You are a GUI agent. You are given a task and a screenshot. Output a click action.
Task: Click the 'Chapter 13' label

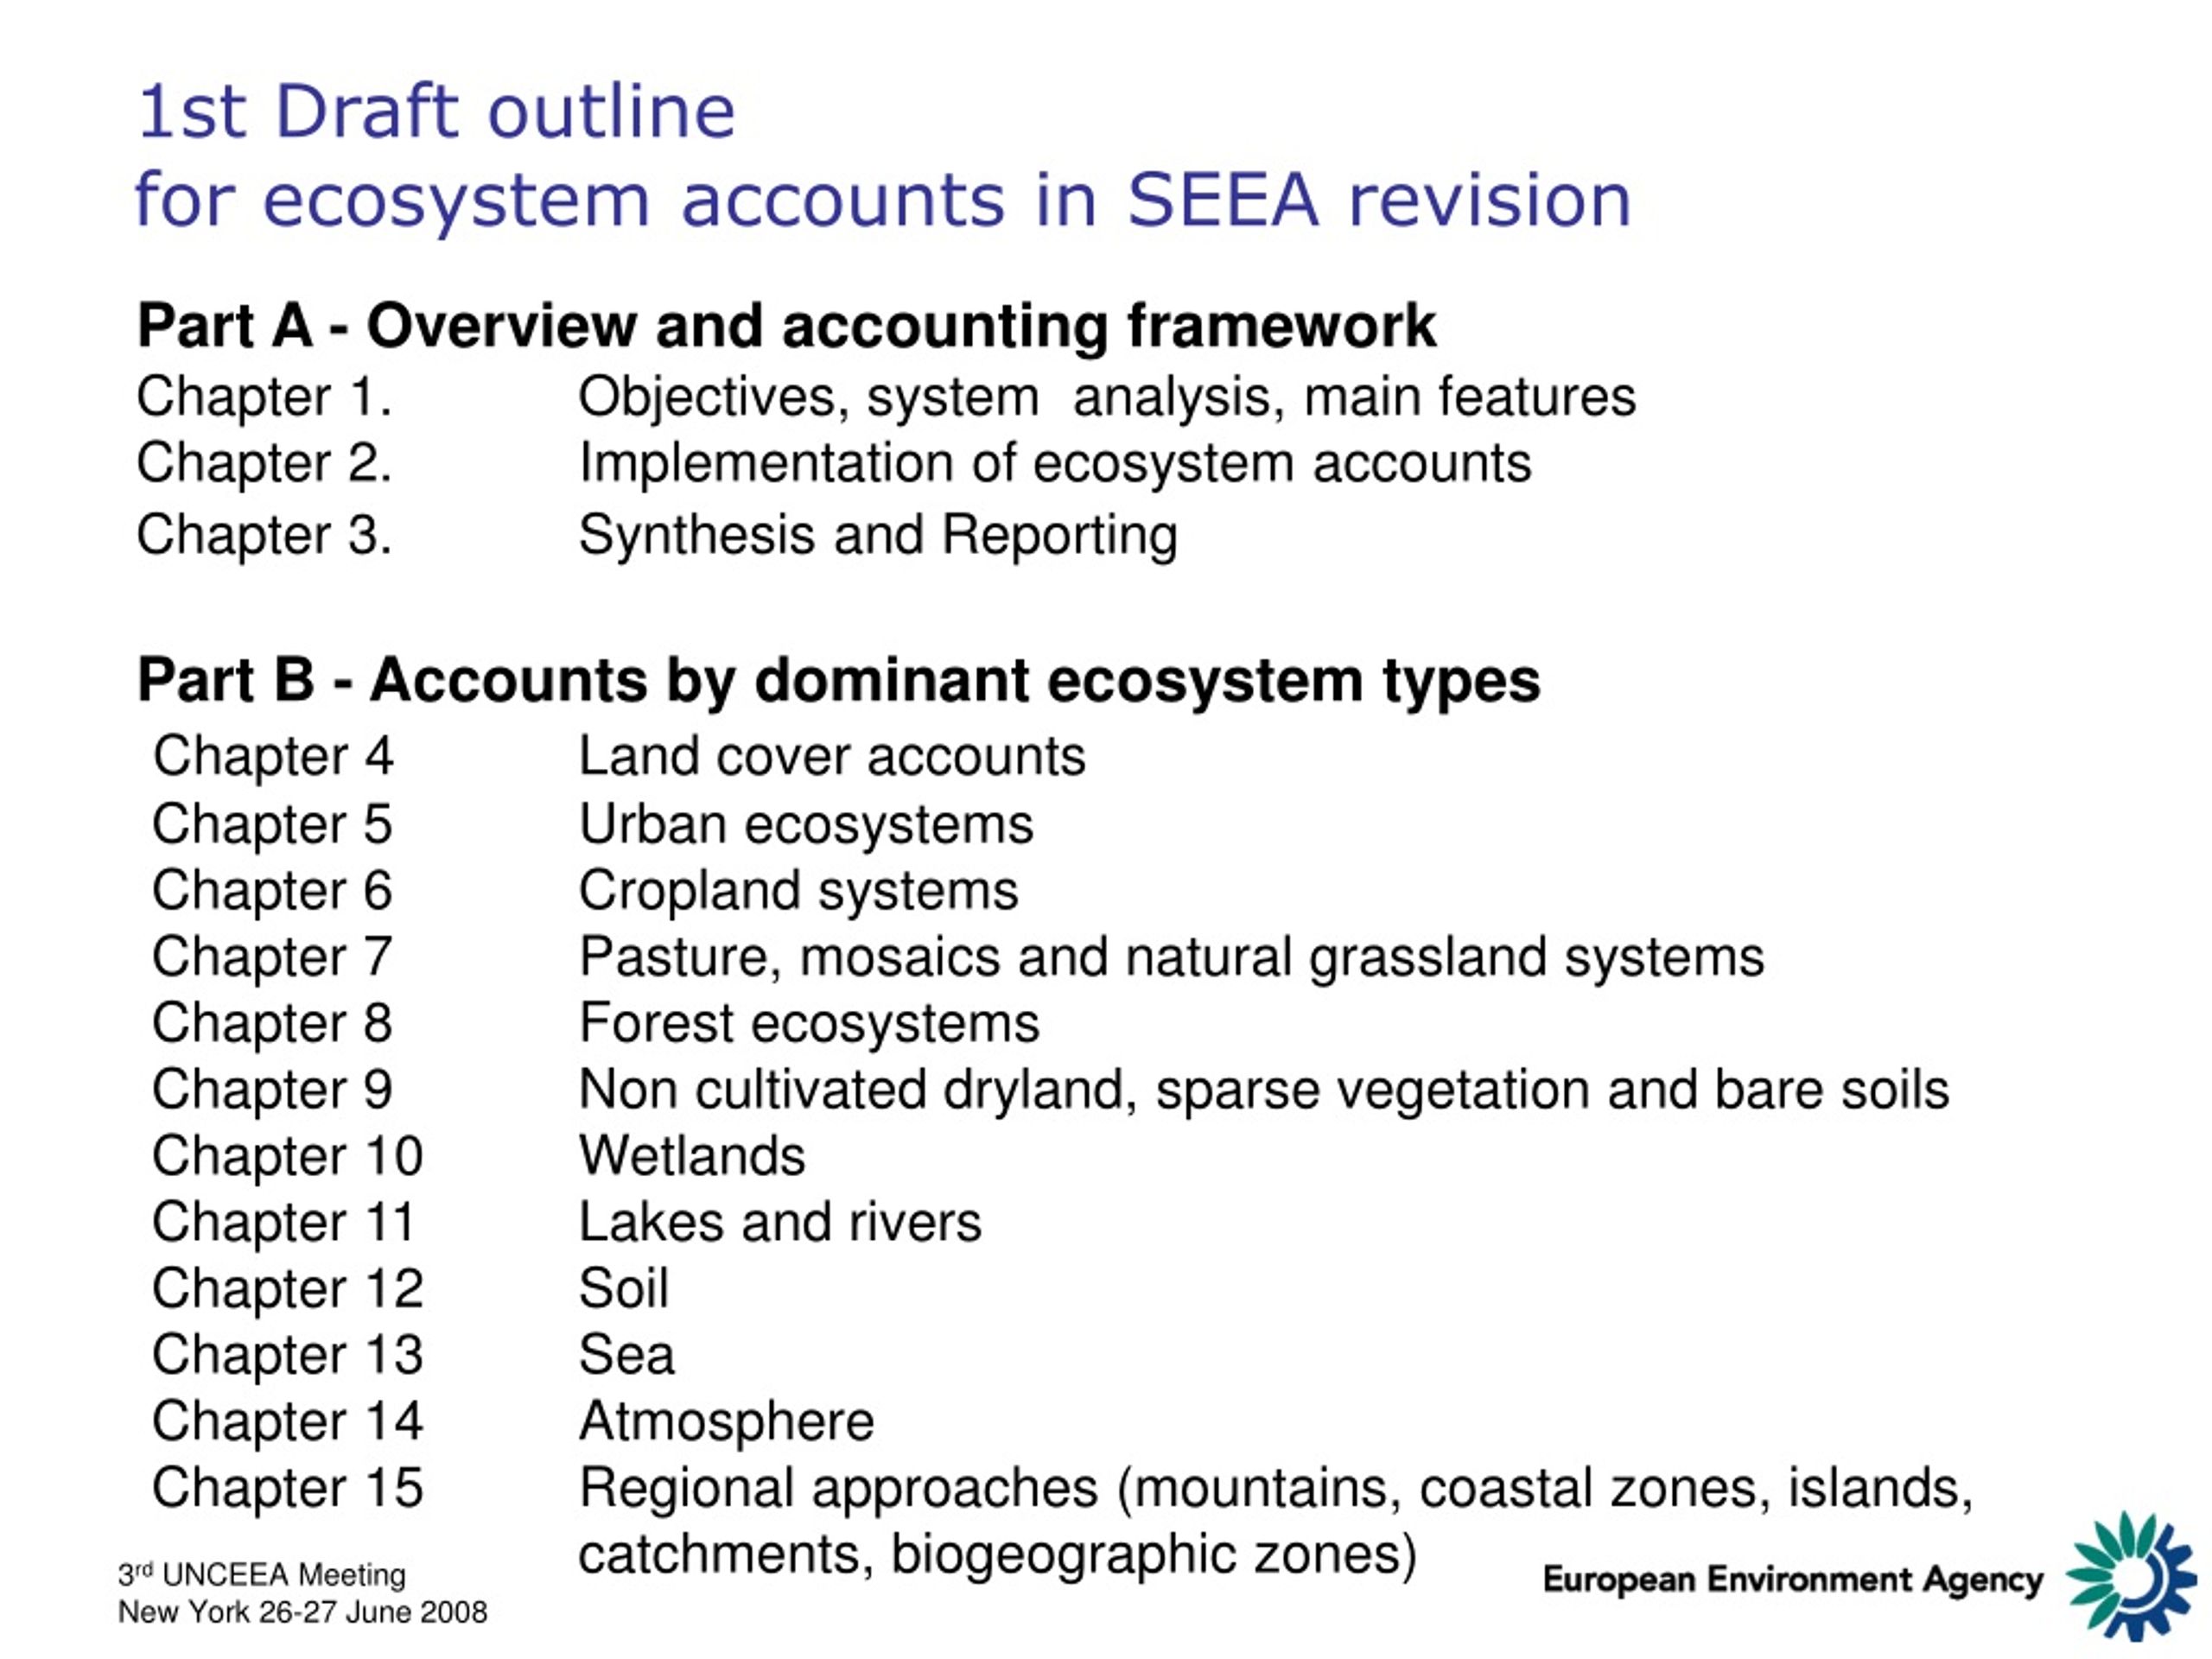[288, 1356]
